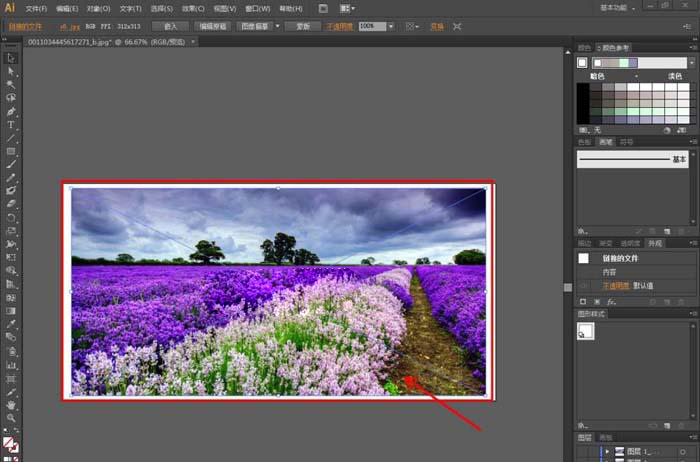Select the Zoom magnifier tool

click(11, 418)
